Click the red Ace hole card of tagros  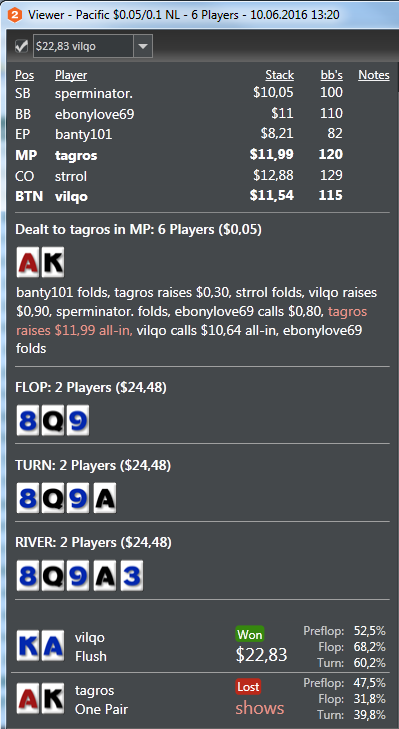point(28,262)
